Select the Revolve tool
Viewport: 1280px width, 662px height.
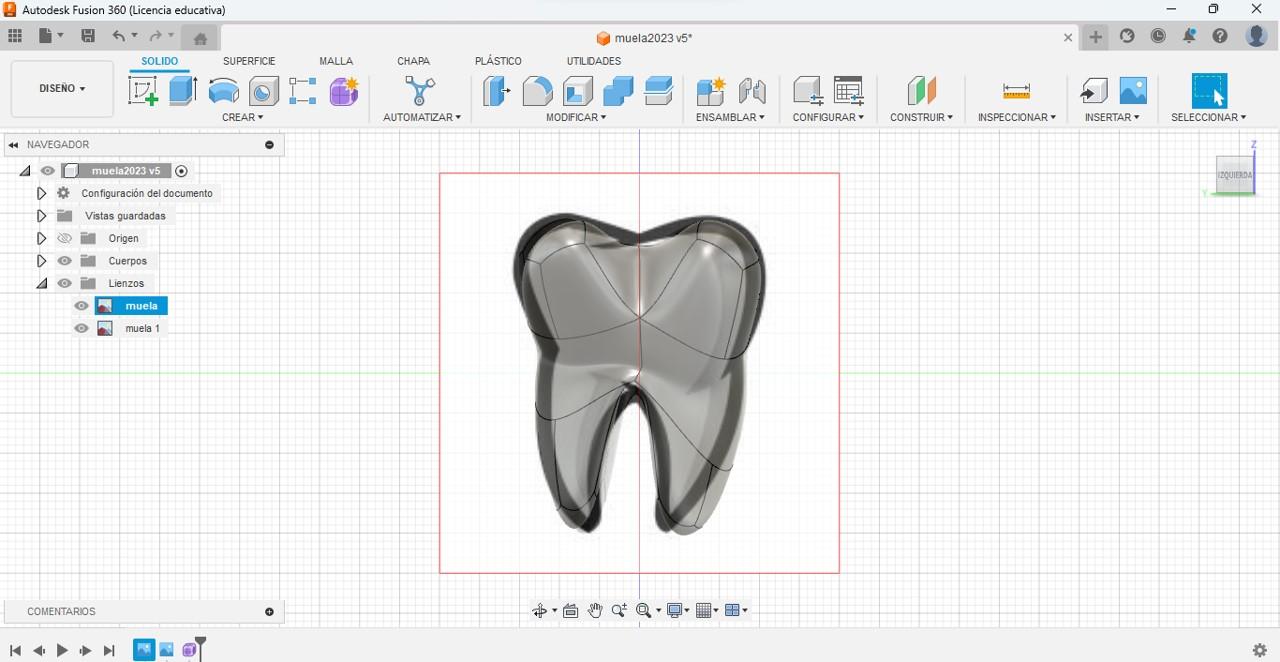click(224, 91)
